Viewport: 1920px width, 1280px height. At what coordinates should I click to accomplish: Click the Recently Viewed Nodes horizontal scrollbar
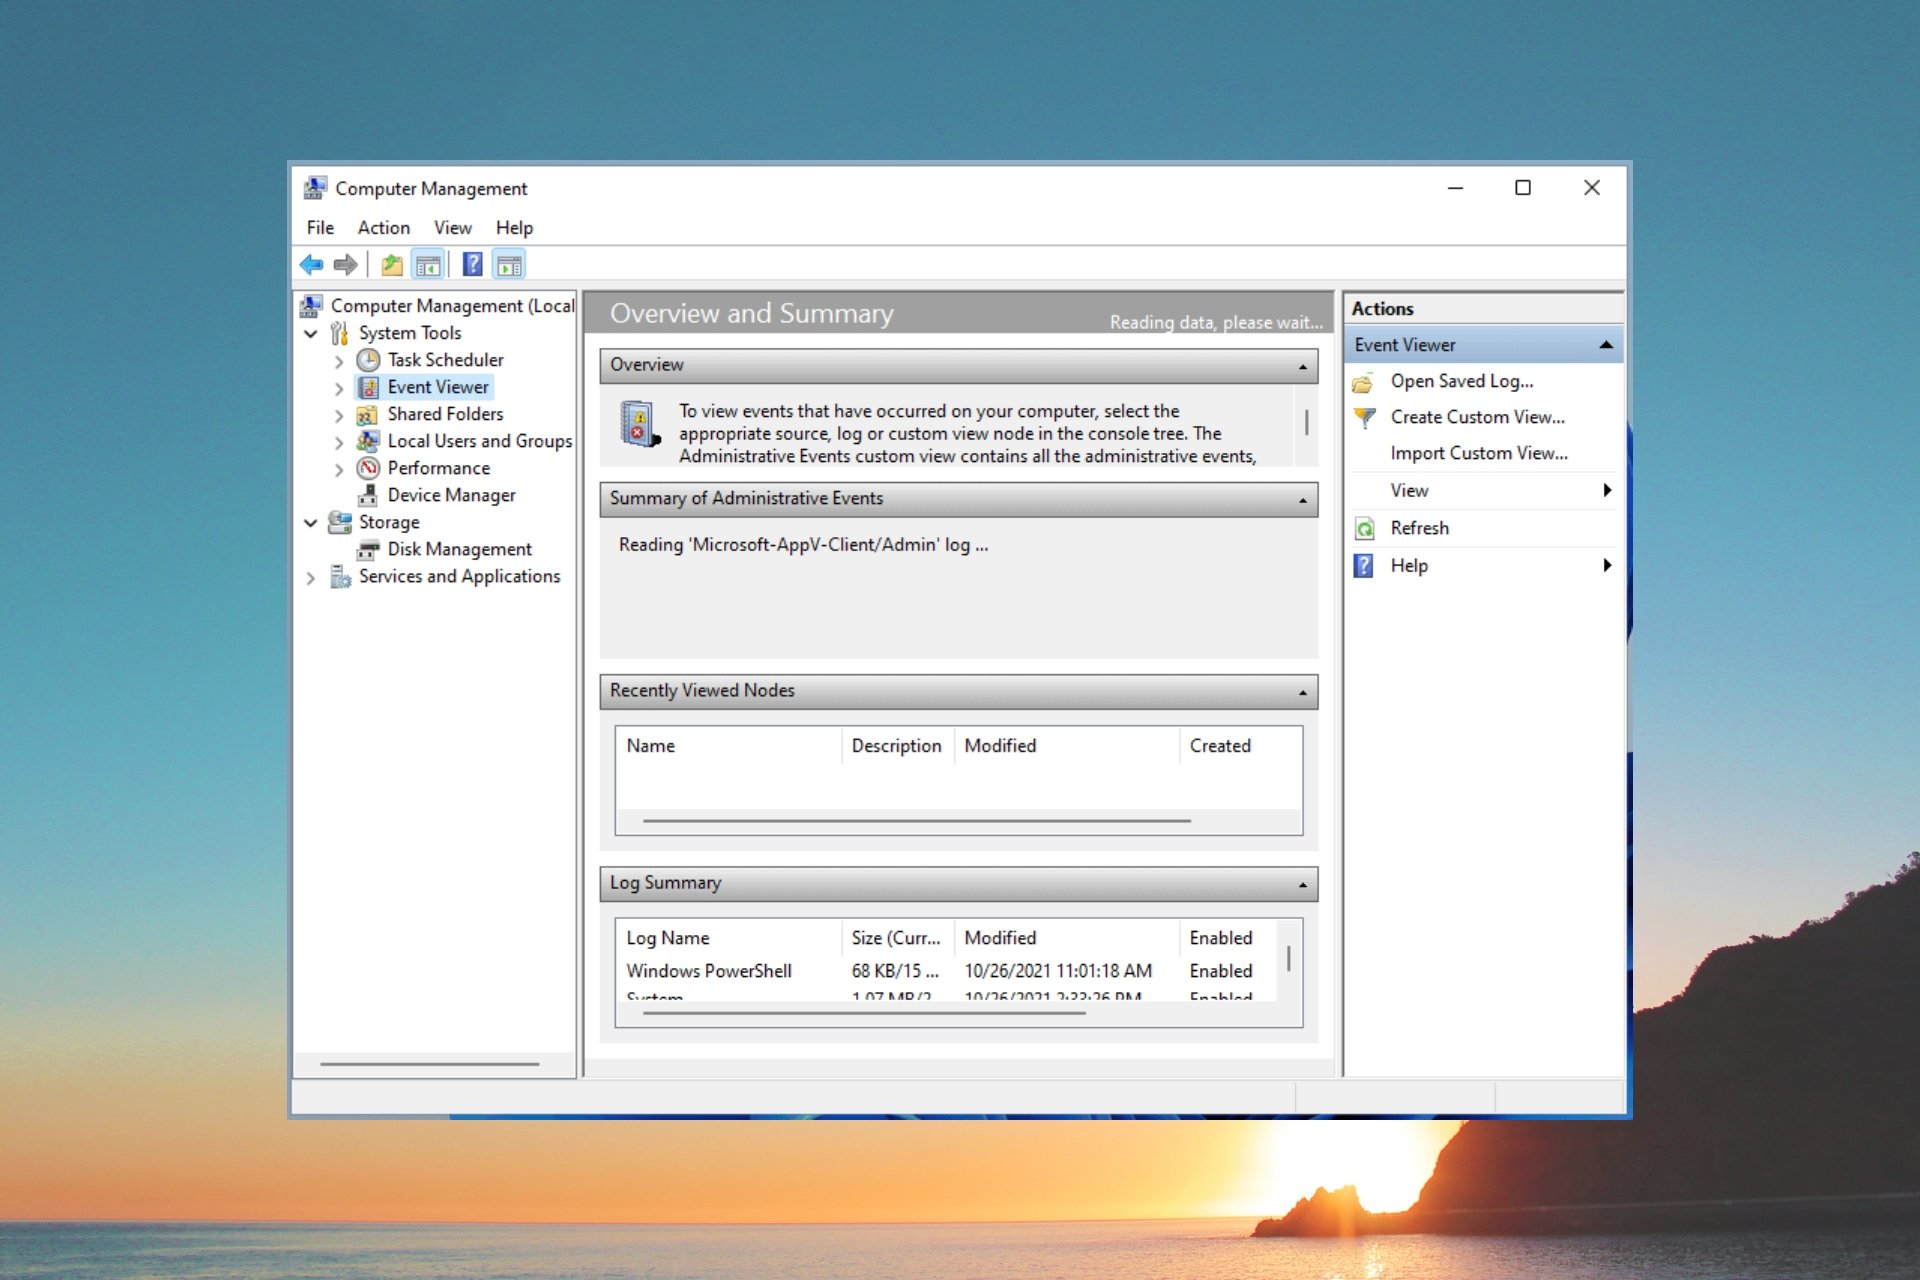[917, 821]
